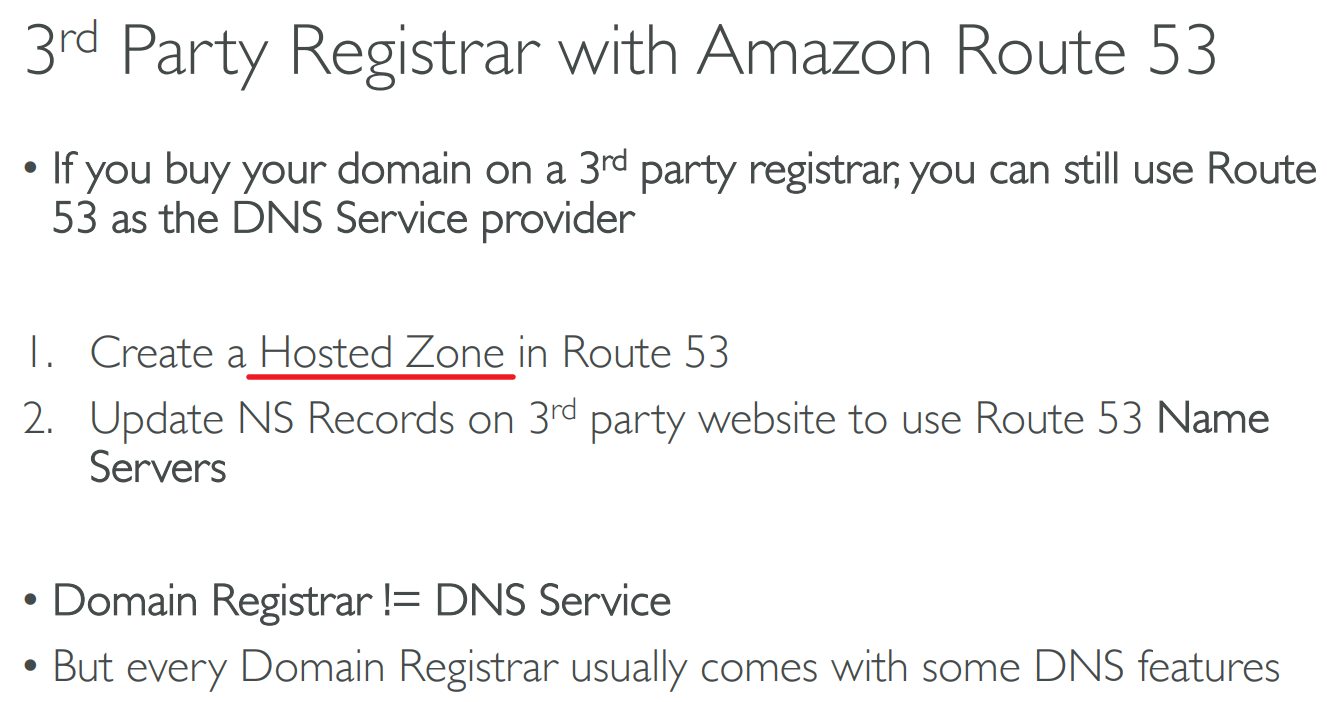Click the word "But" starting the last bullet
The width and height of the screenshot is (1327, 702).
pyautogui.click(x=82, y=666)
